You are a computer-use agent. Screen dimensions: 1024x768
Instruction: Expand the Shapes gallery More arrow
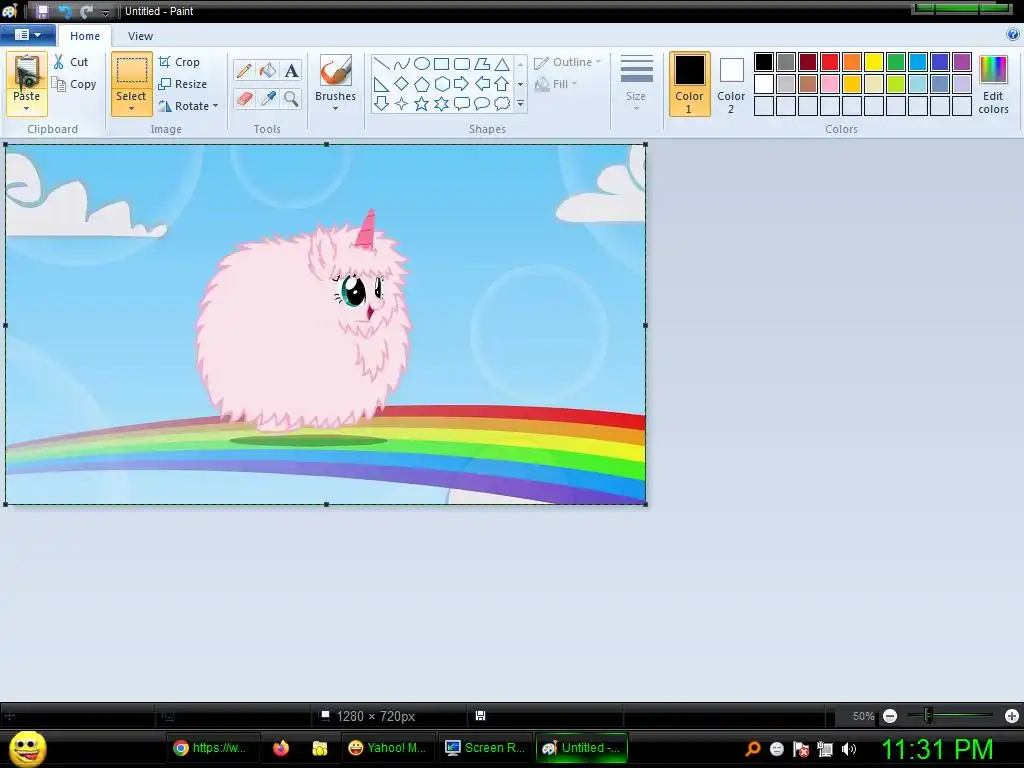(x=520, y=104)
